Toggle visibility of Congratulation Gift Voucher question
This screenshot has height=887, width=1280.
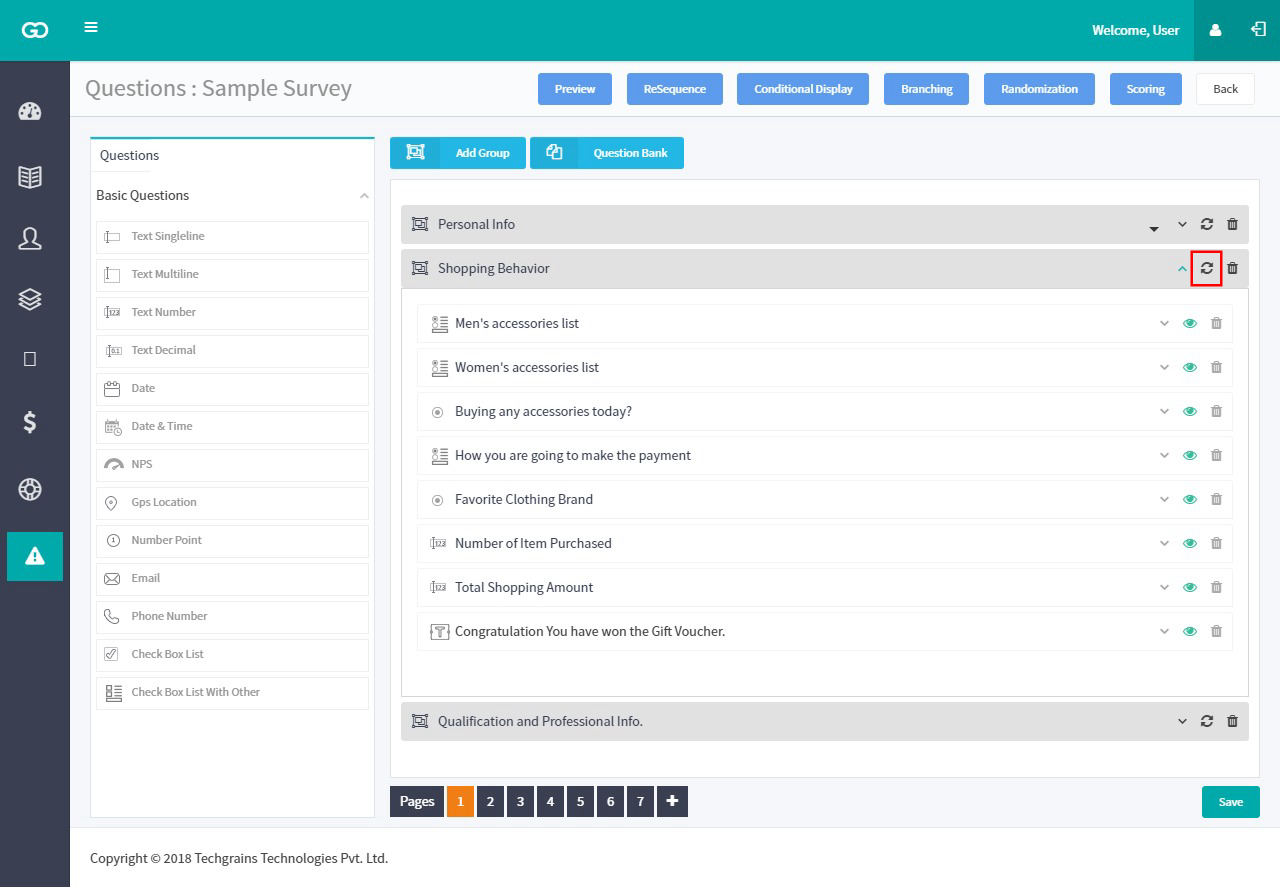coord(1190,631)
